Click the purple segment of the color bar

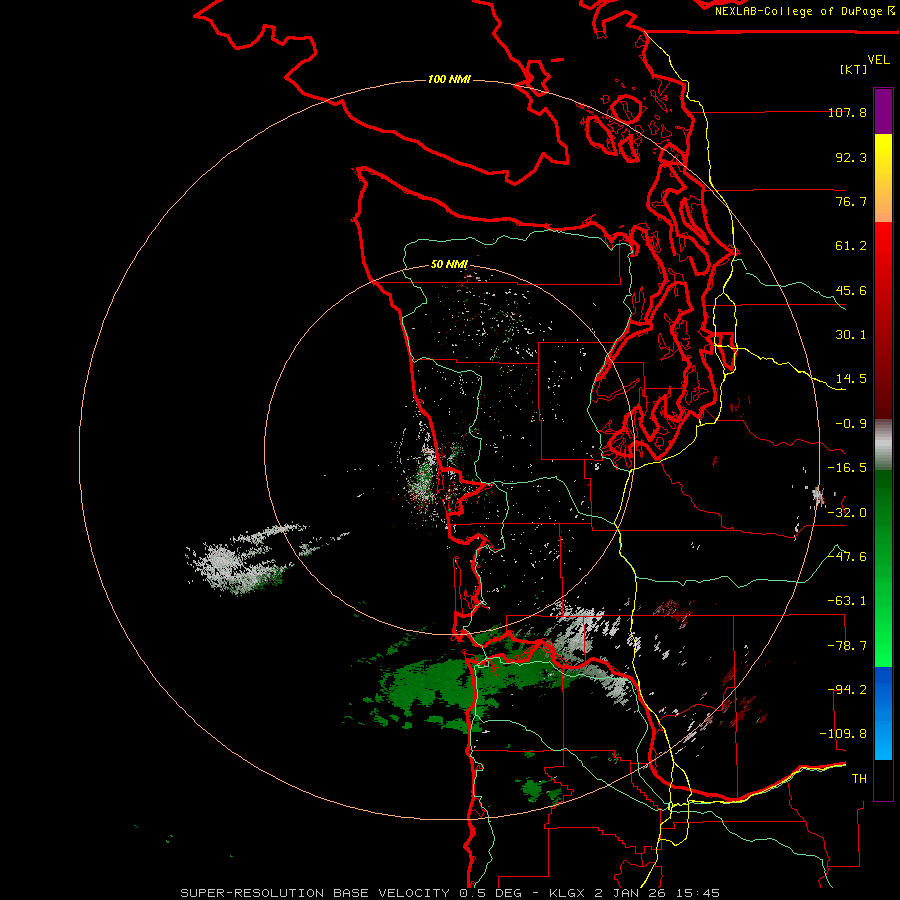point(883,111)
